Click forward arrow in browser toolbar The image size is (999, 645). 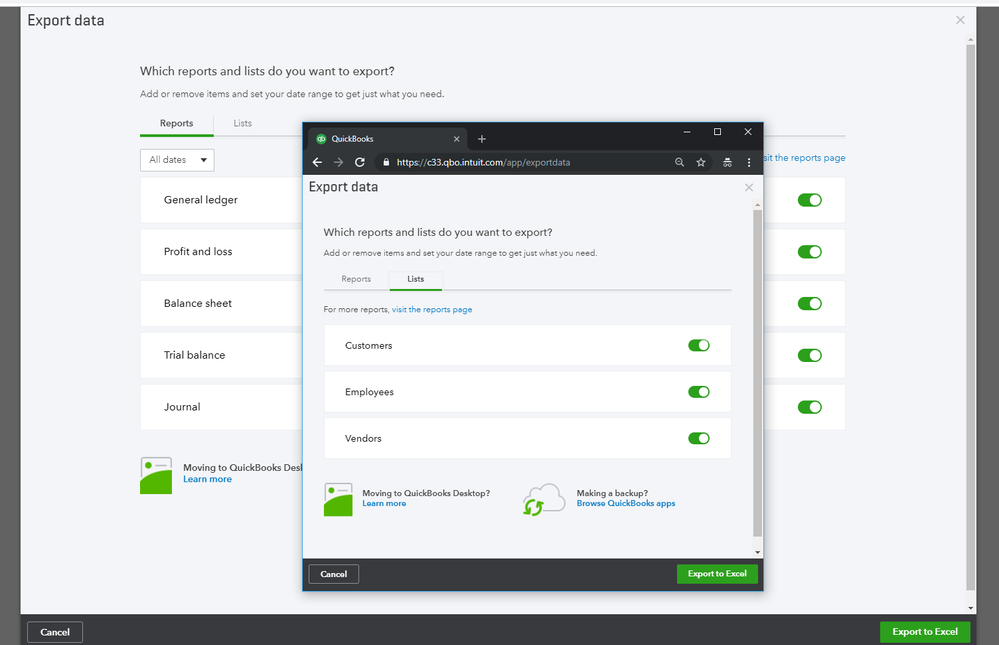[338, 163]
